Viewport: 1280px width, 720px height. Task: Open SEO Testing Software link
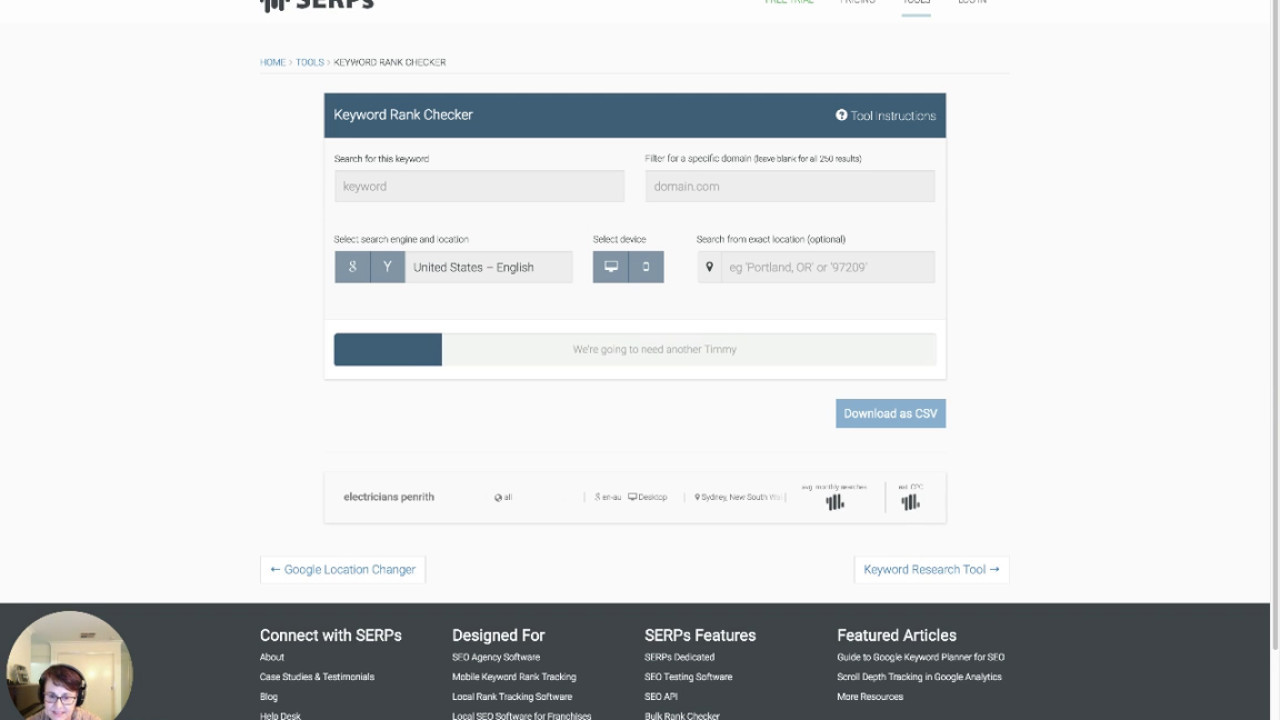pos(689,677)
